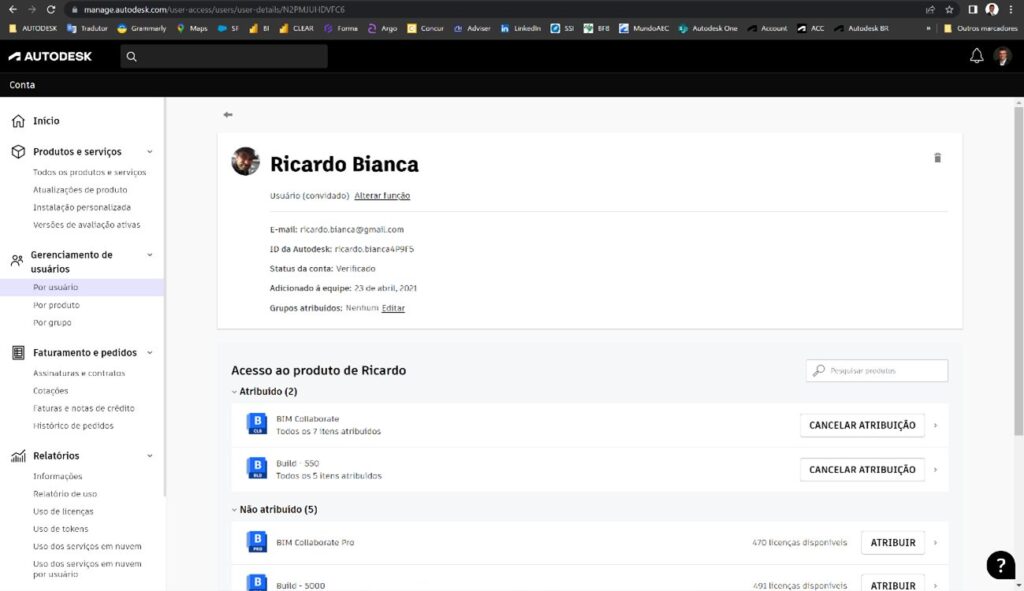This screenshot has width=1024, height=591.
Task: Open the Autodesk One bookmark
Action: [708, 29]
